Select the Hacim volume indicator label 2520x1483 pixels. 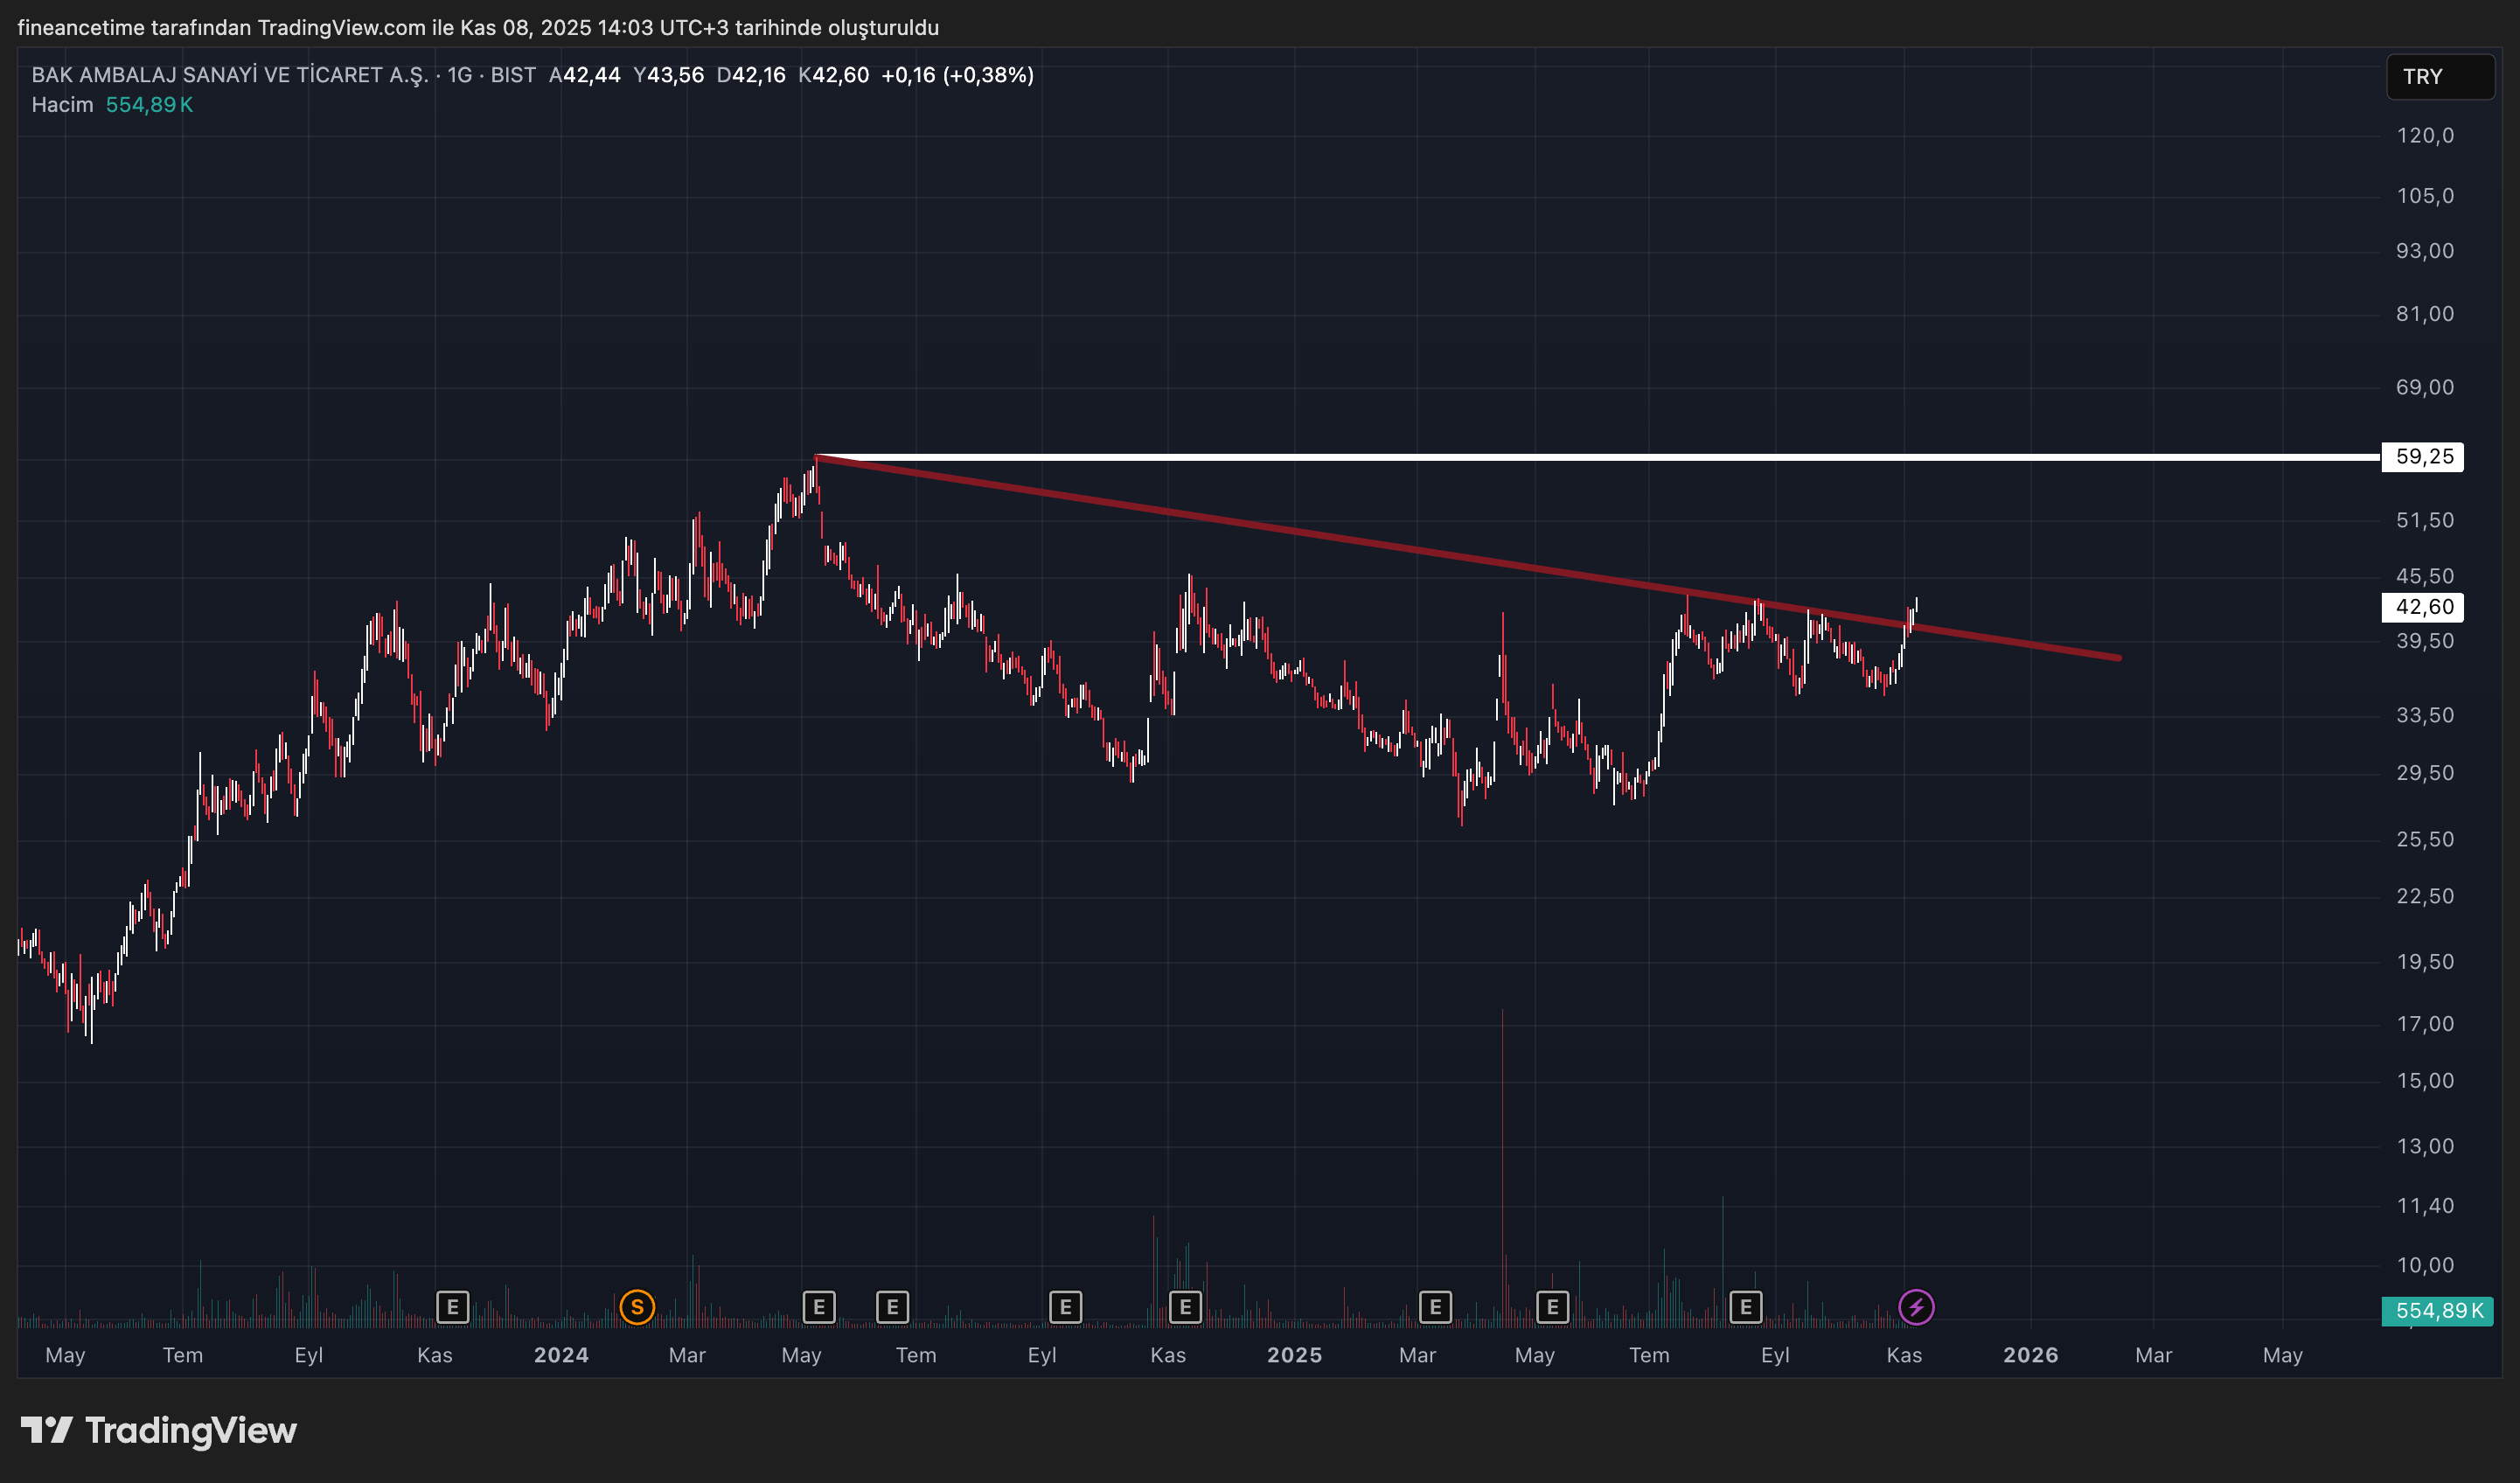pos(62,105)
